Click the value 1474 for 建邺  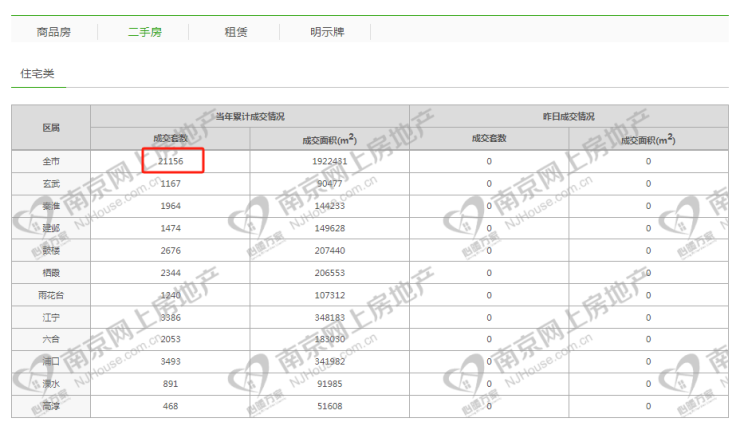[170, 228]
